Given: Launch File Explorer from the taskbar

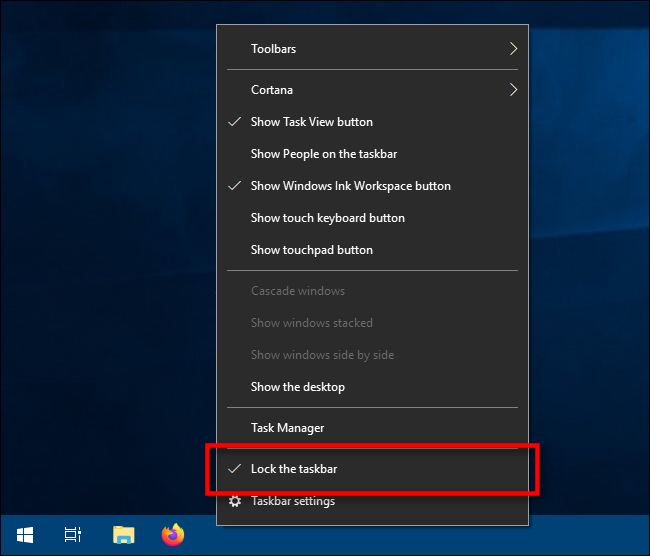Looking at the screenshot, I should click(123, 535).
